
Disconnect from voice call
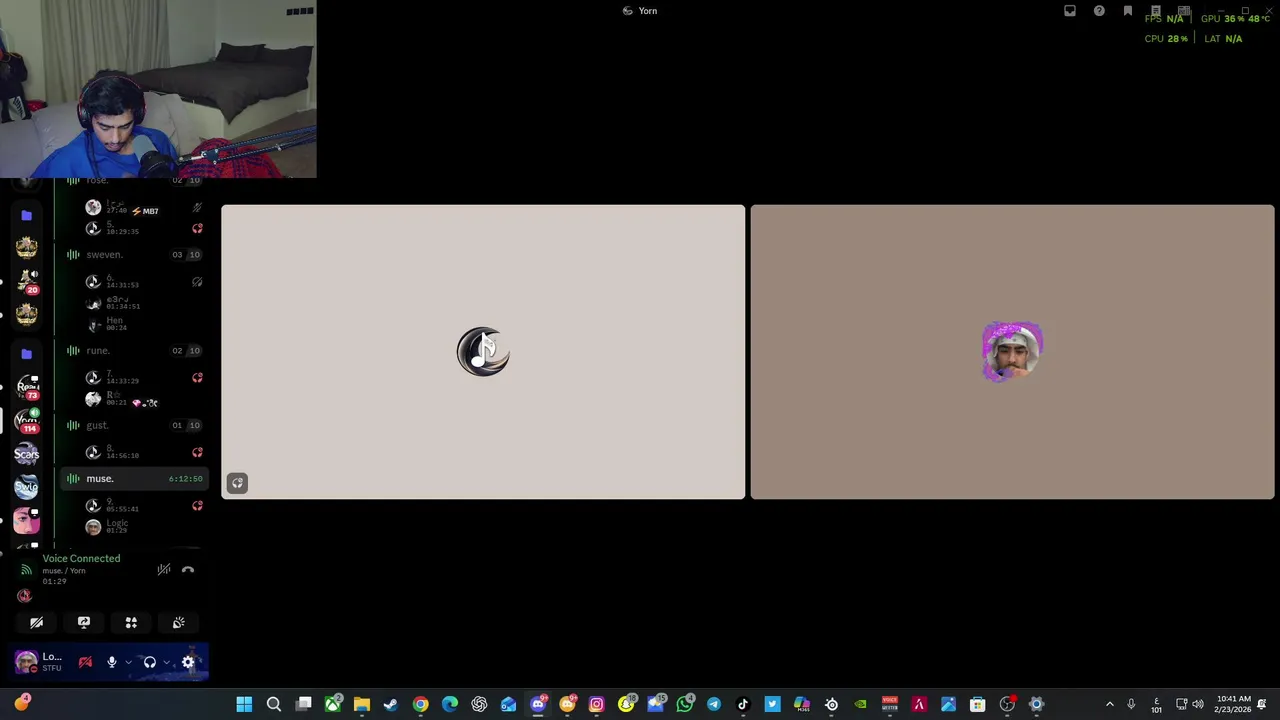pos(188,570)
